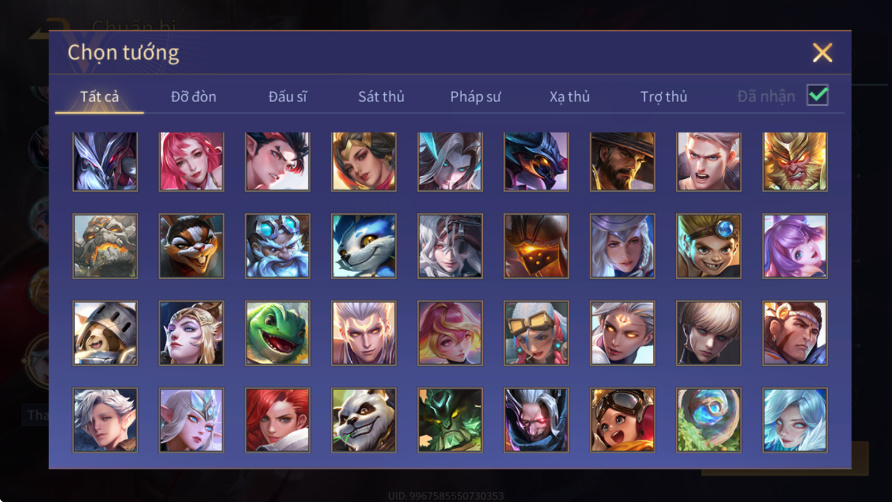Screen dimensions: 892x502
Task: Choose the red-haired woman hero portrait
Action: point(278,420)
